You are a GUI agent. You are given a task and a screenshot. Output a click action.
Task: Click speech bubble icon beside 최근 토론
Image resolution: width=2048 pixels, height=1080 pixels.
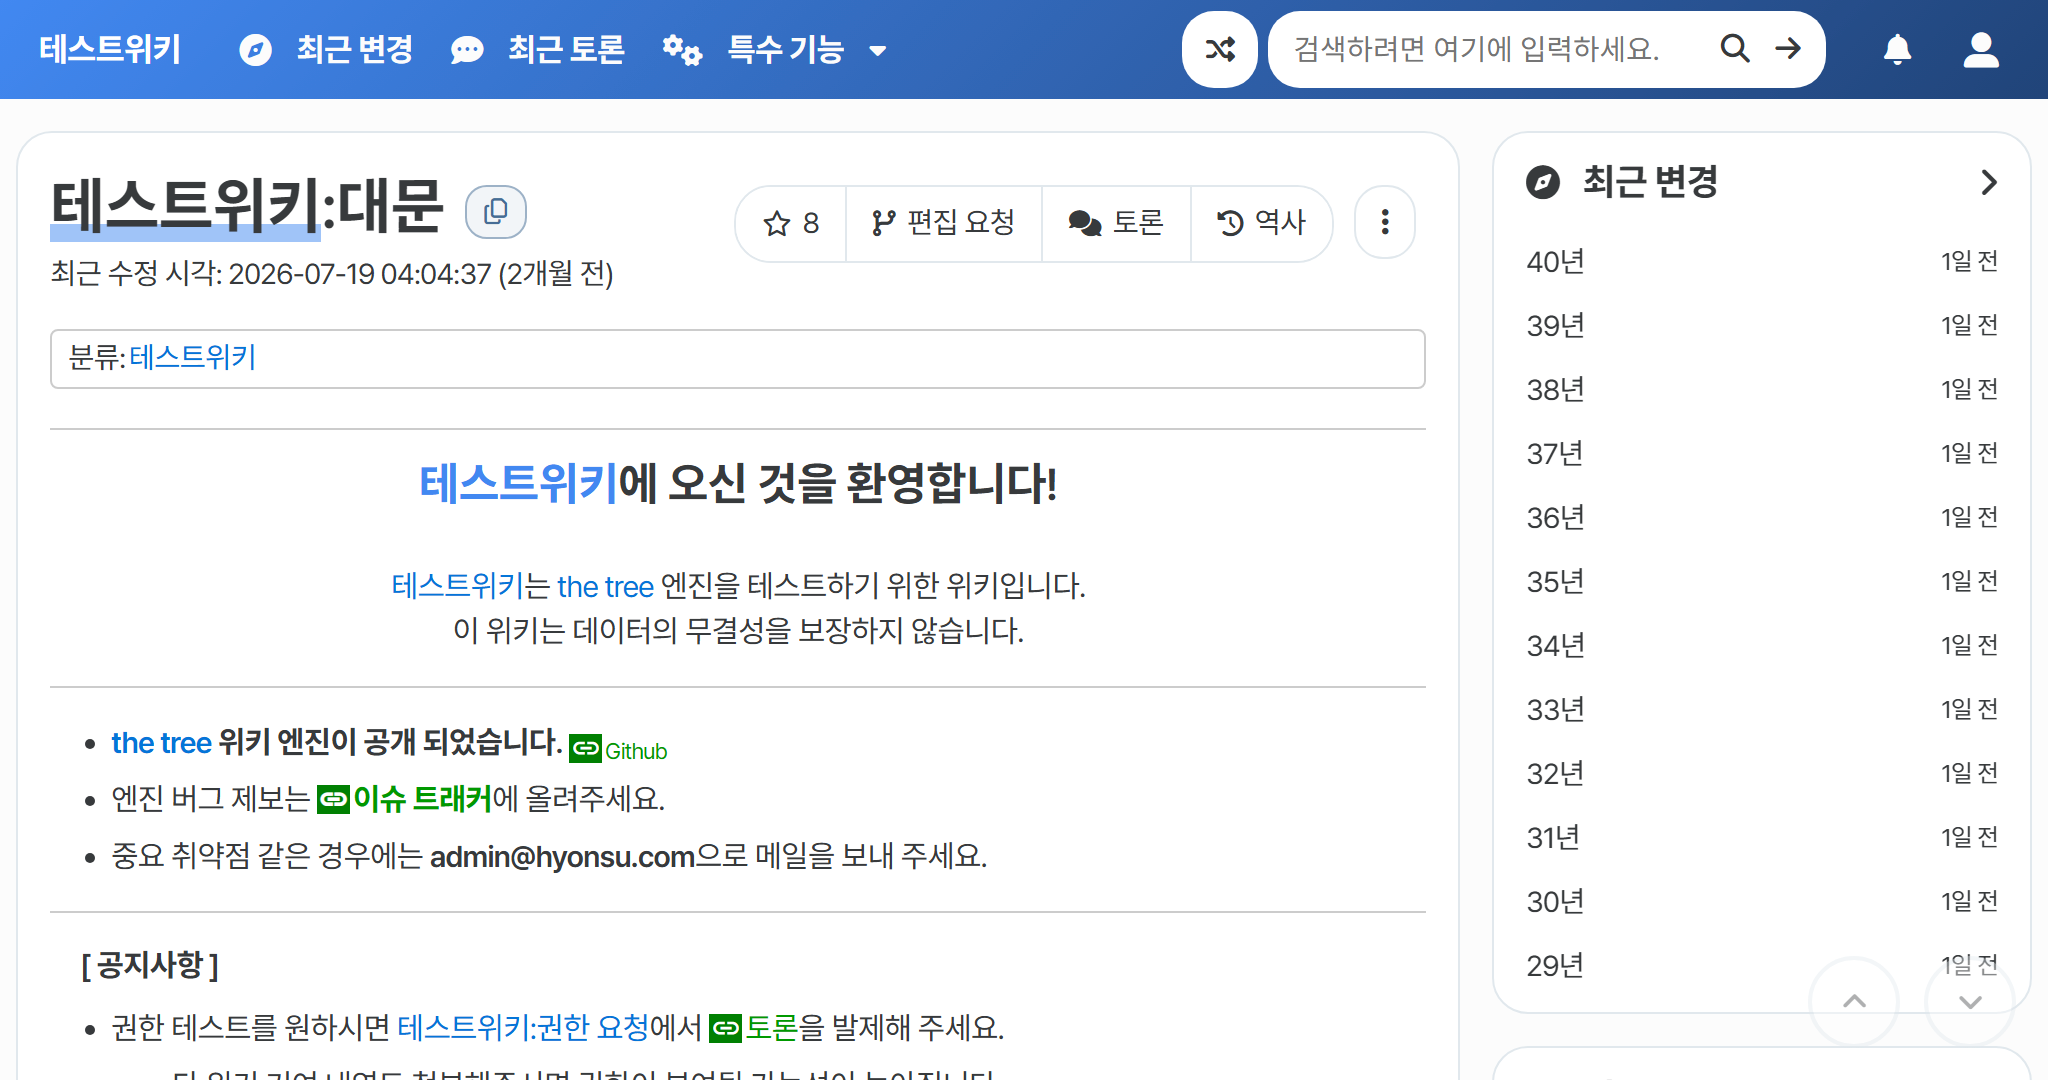point(467,49)
